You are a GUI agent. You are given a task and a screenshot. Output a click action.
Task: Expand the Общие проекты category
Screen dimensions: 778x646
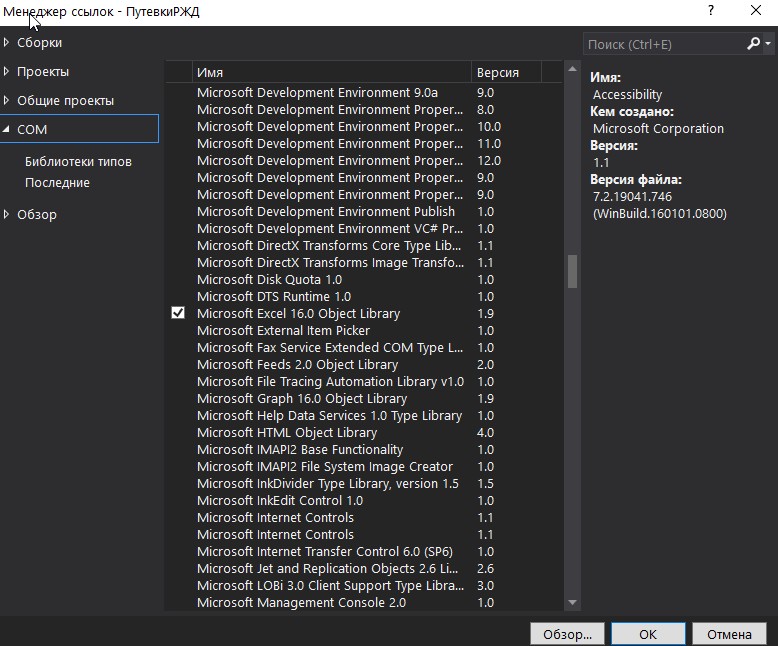[7, 101]
